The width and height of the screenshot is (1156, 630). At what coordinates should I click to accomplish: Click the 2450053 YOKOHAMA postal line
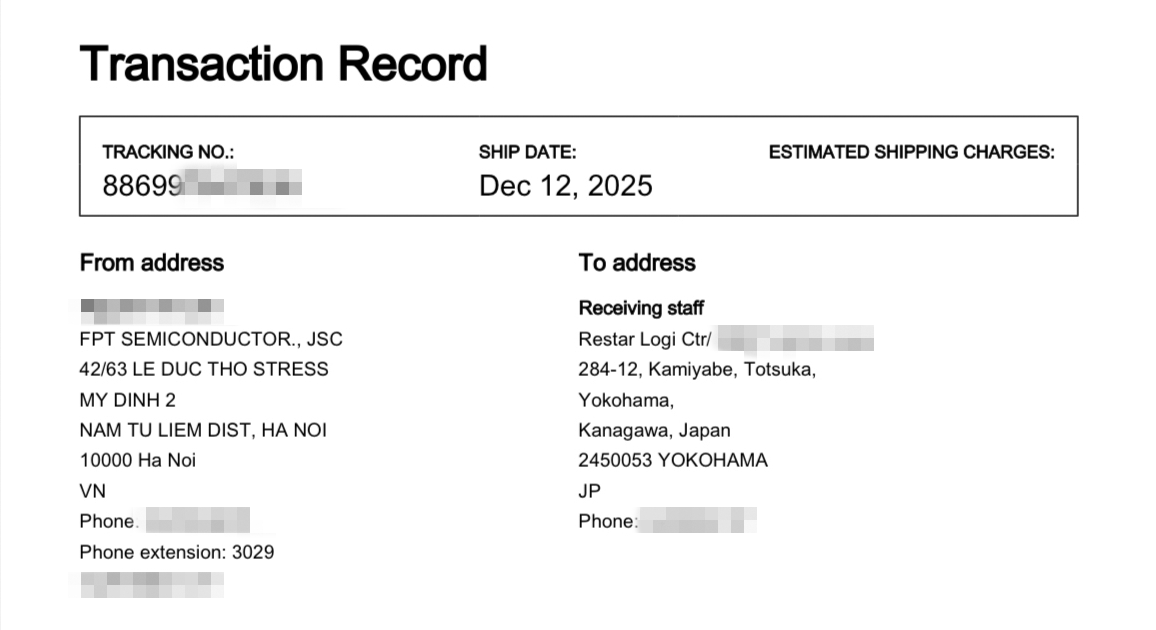[x=672, y=461]
